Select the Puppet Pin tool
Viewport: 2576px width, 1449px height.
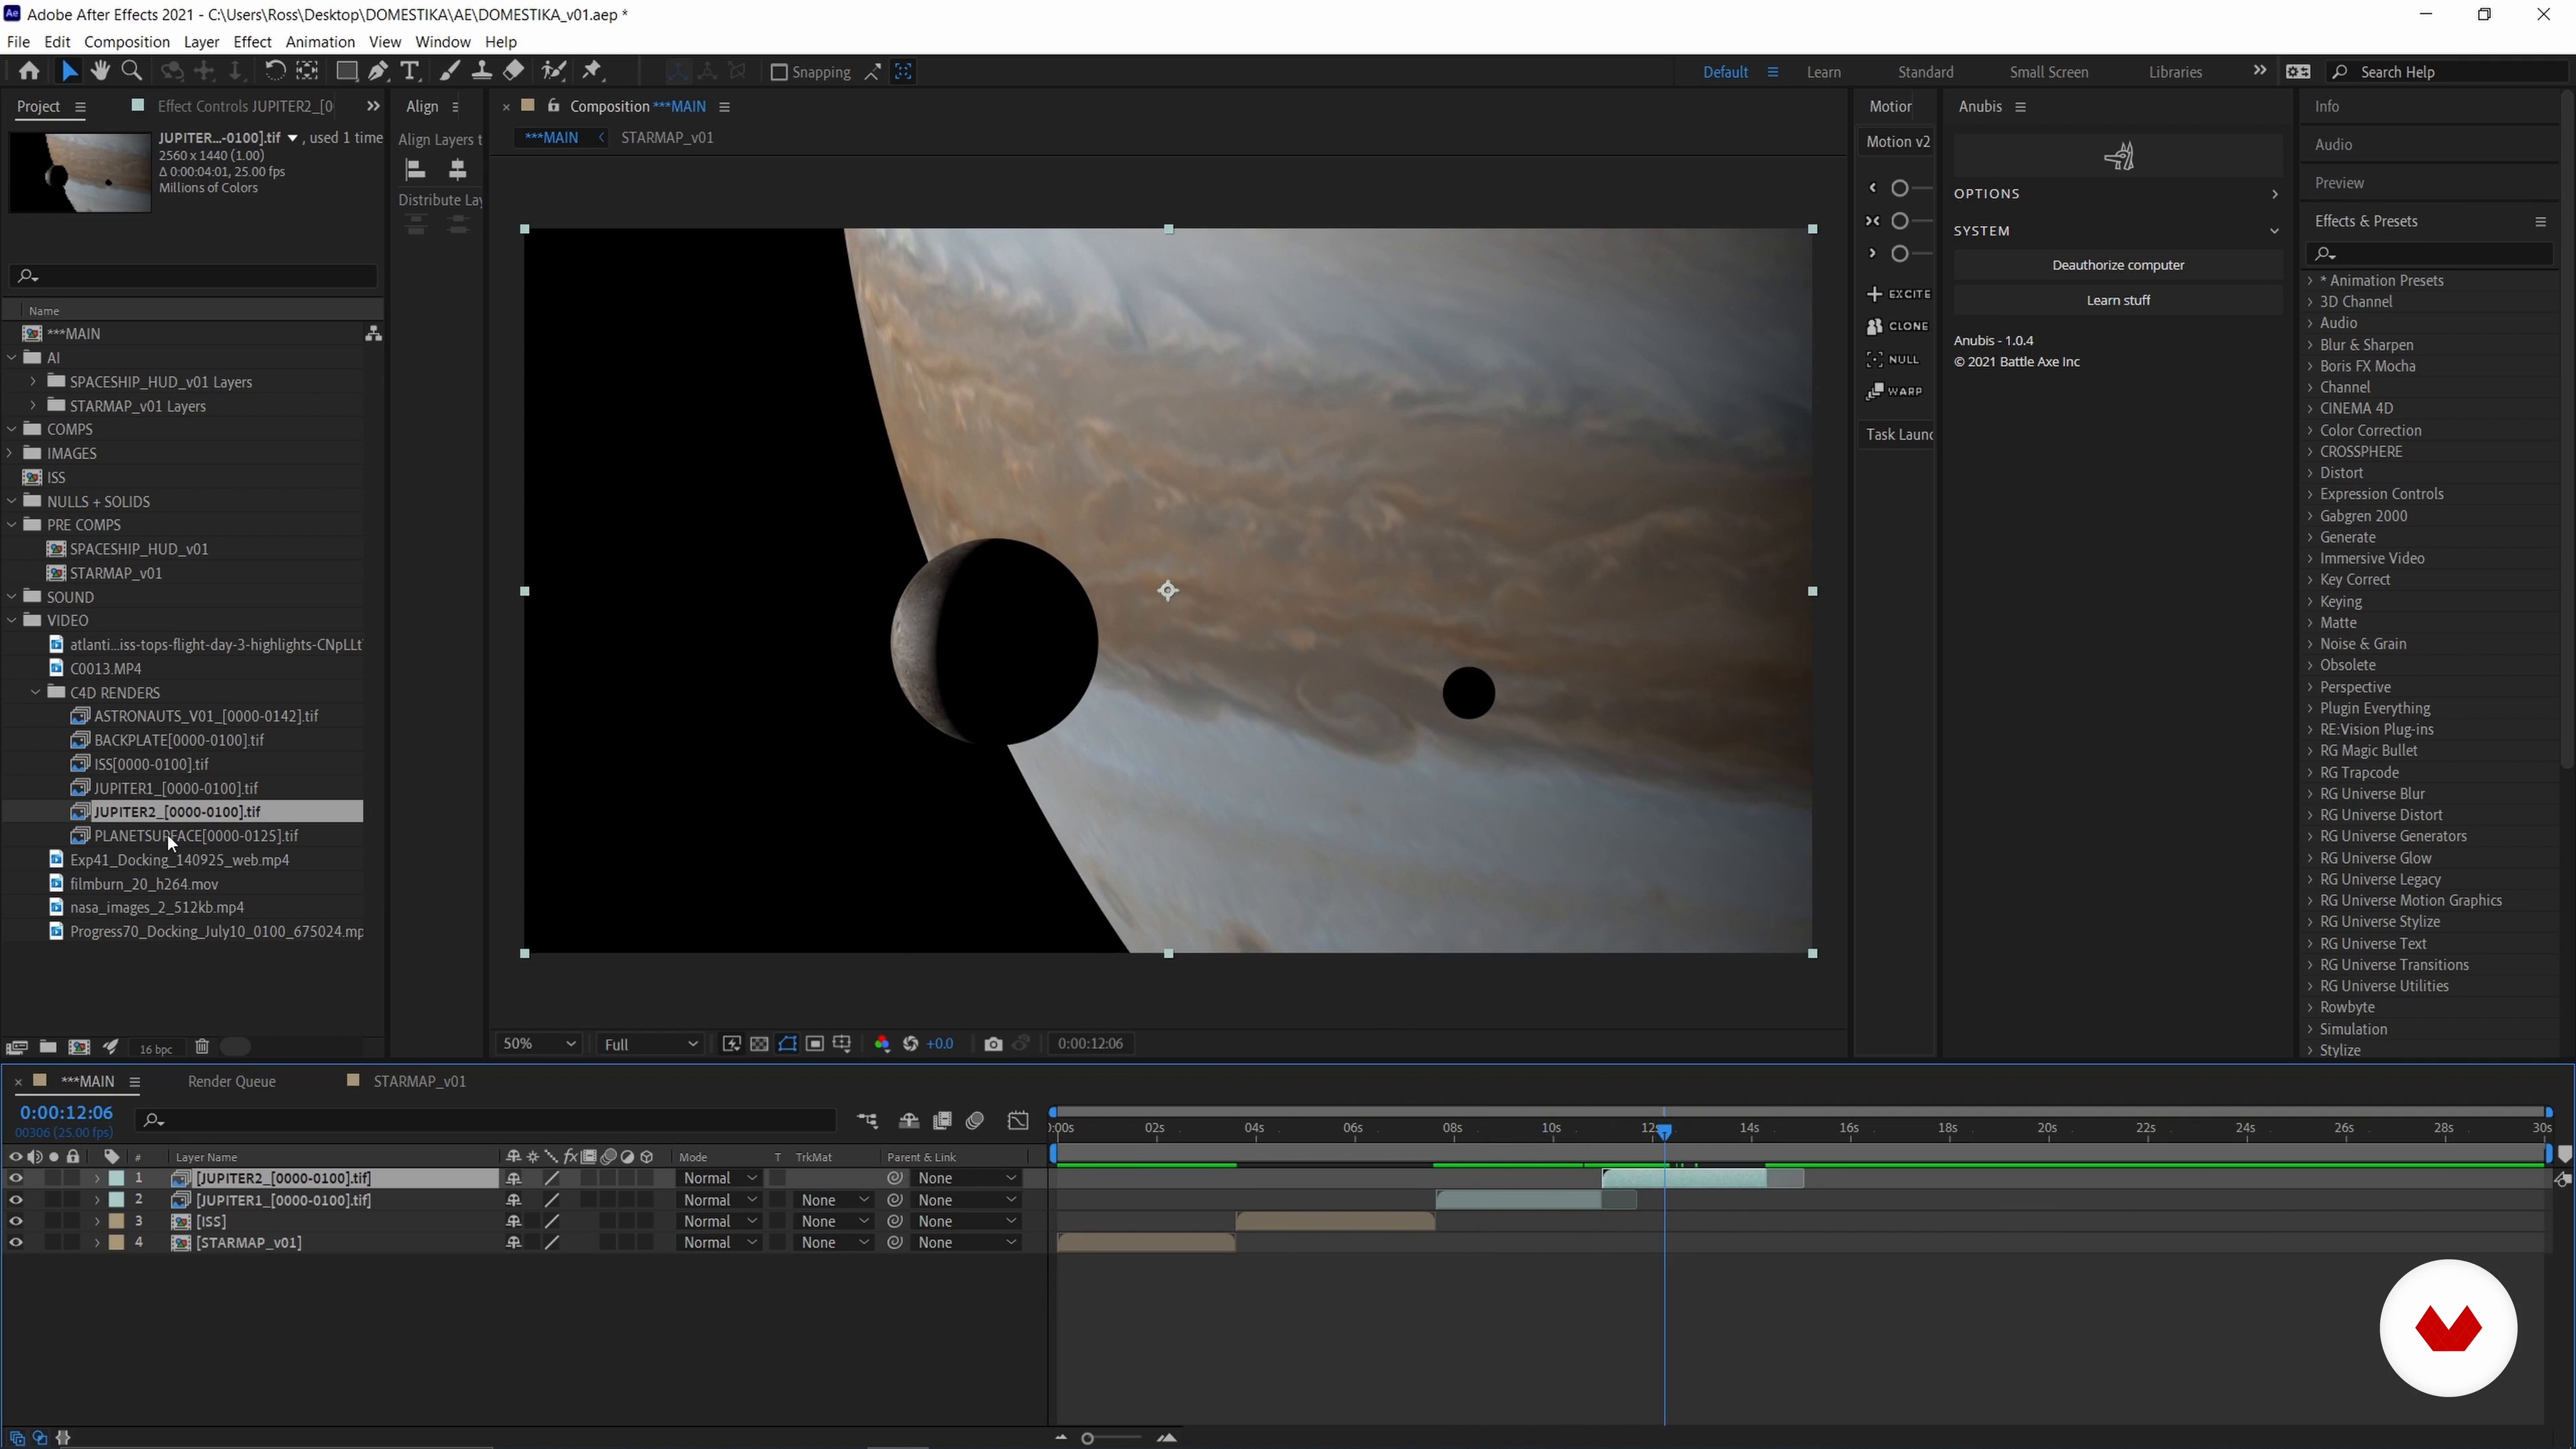coord(593,71)
